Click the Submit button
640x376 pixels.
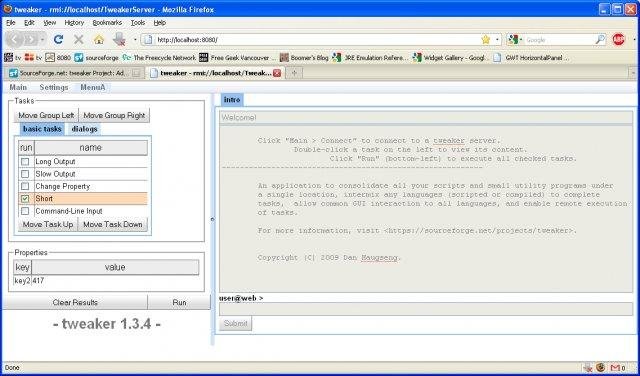tap(236, 324)
